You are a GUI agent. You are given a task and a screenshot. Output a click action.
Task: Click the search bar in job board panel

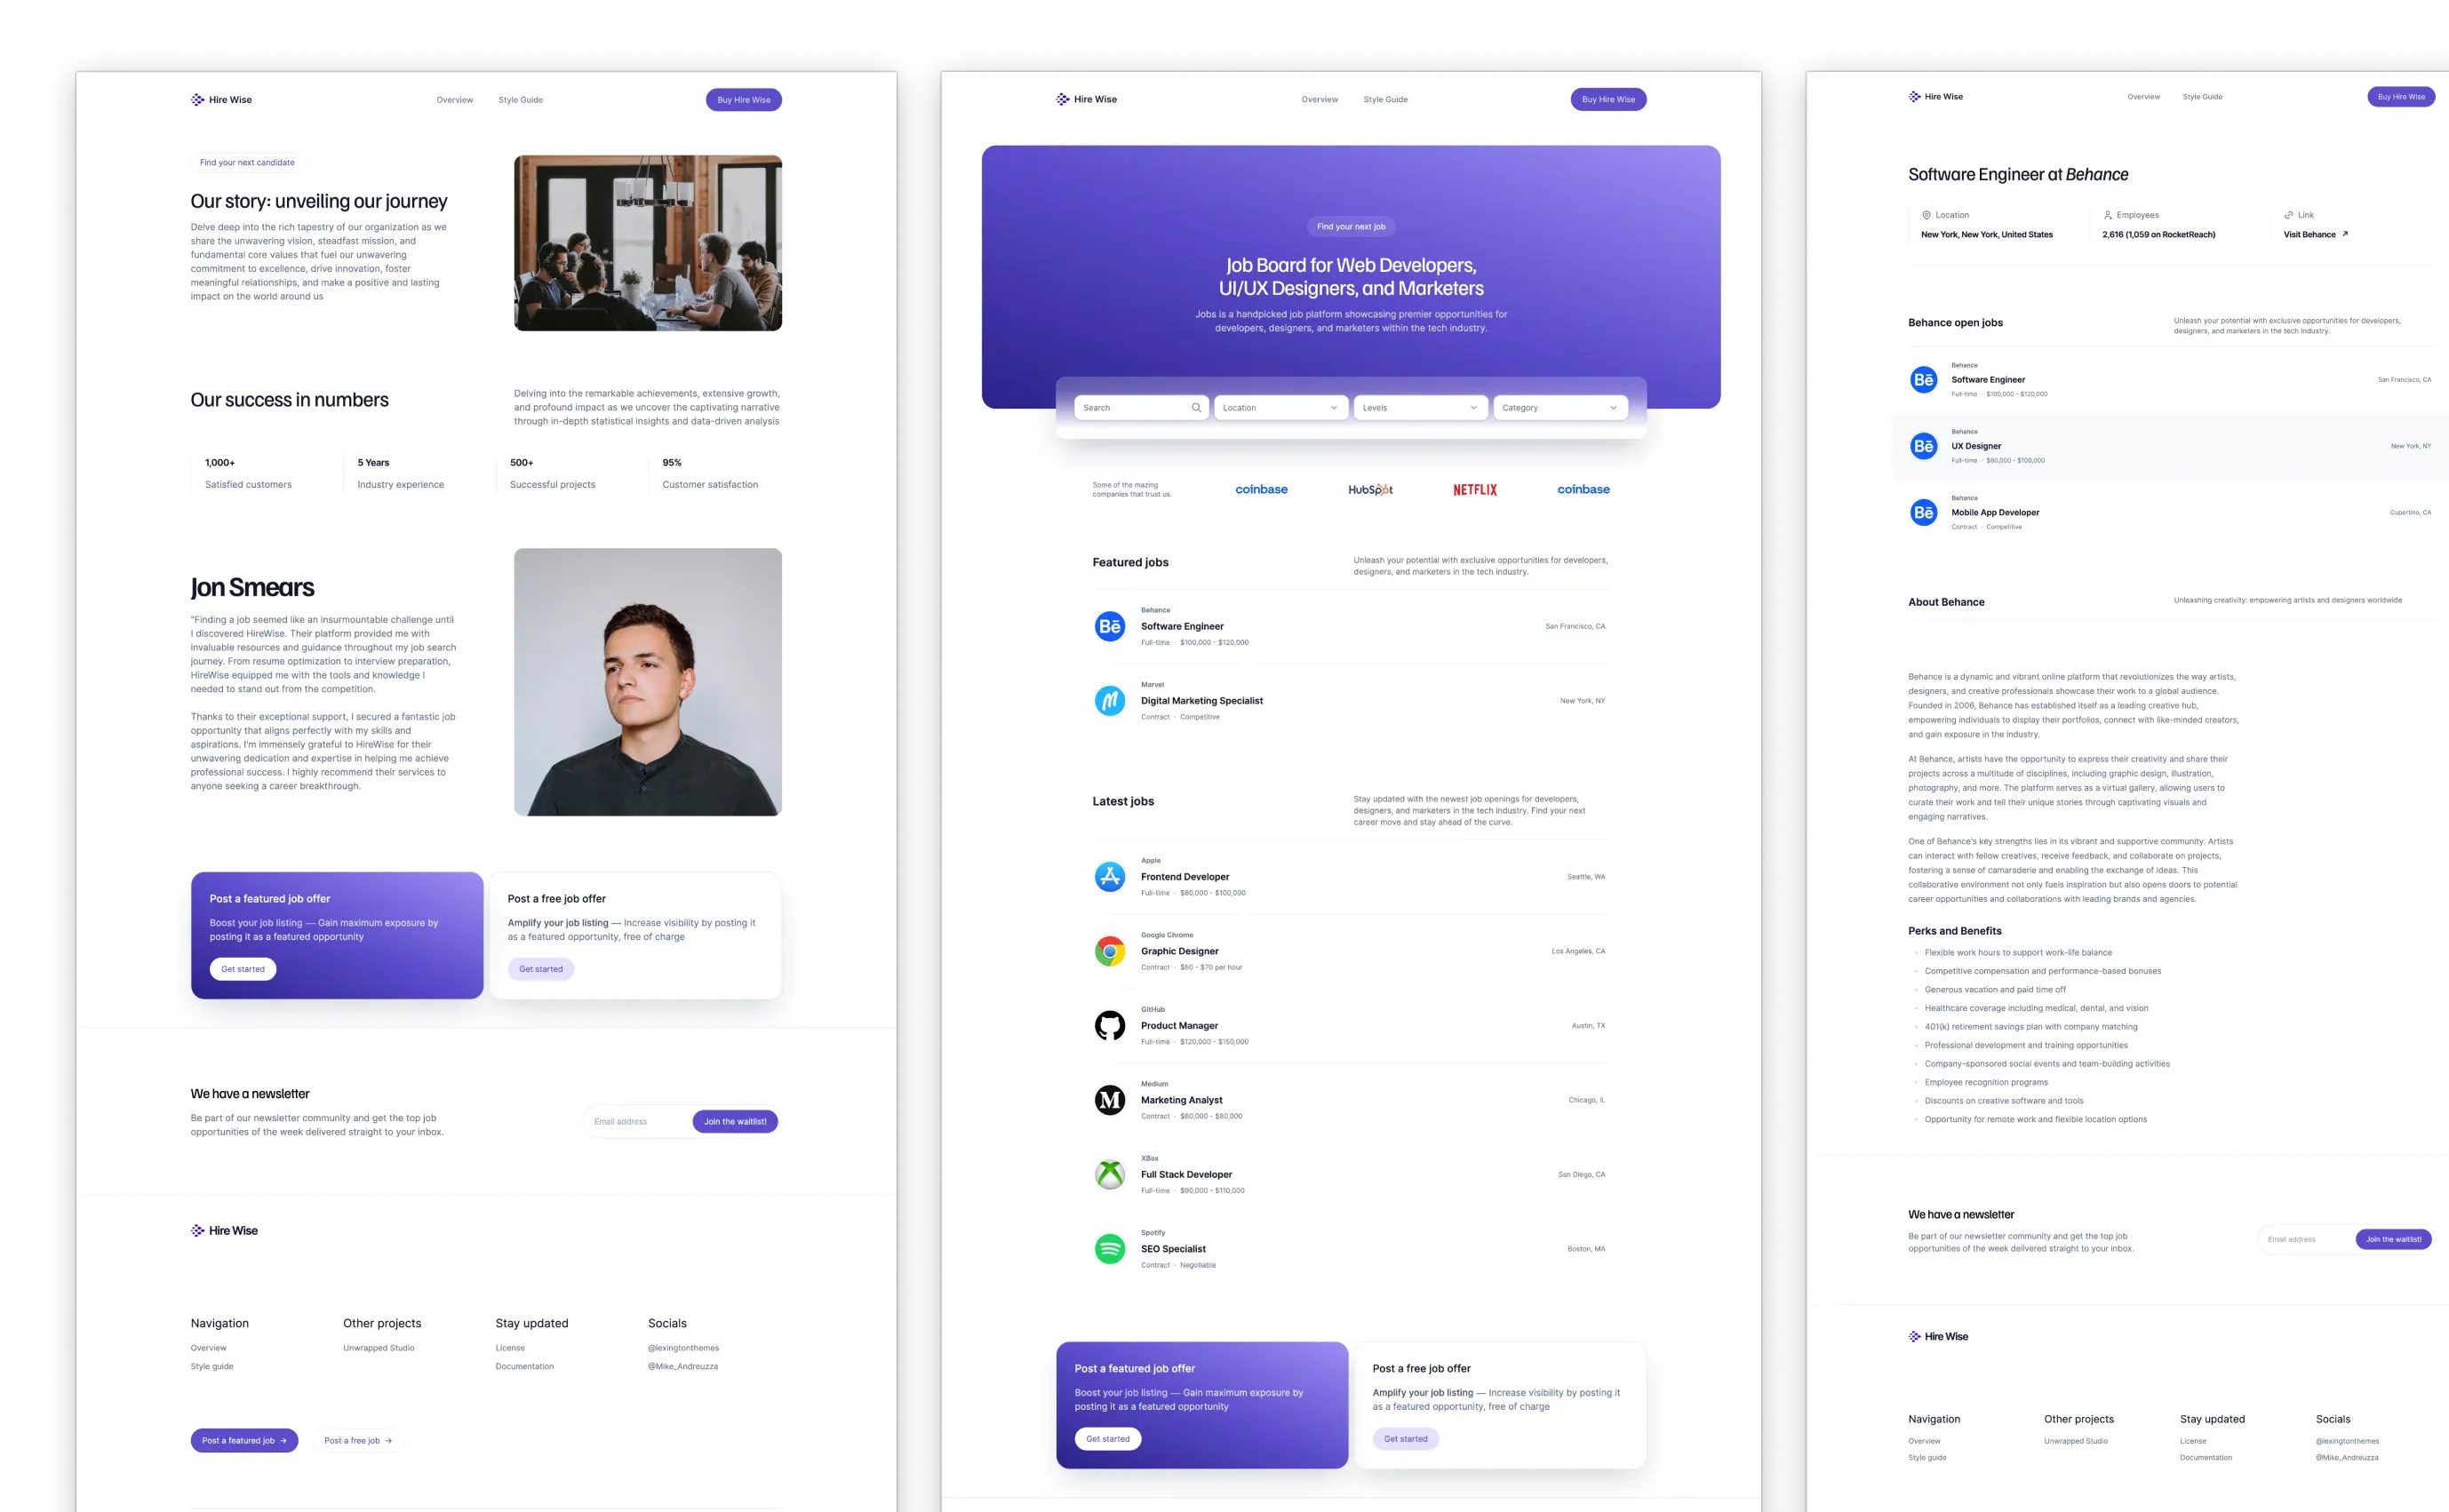coord(1136,405)
